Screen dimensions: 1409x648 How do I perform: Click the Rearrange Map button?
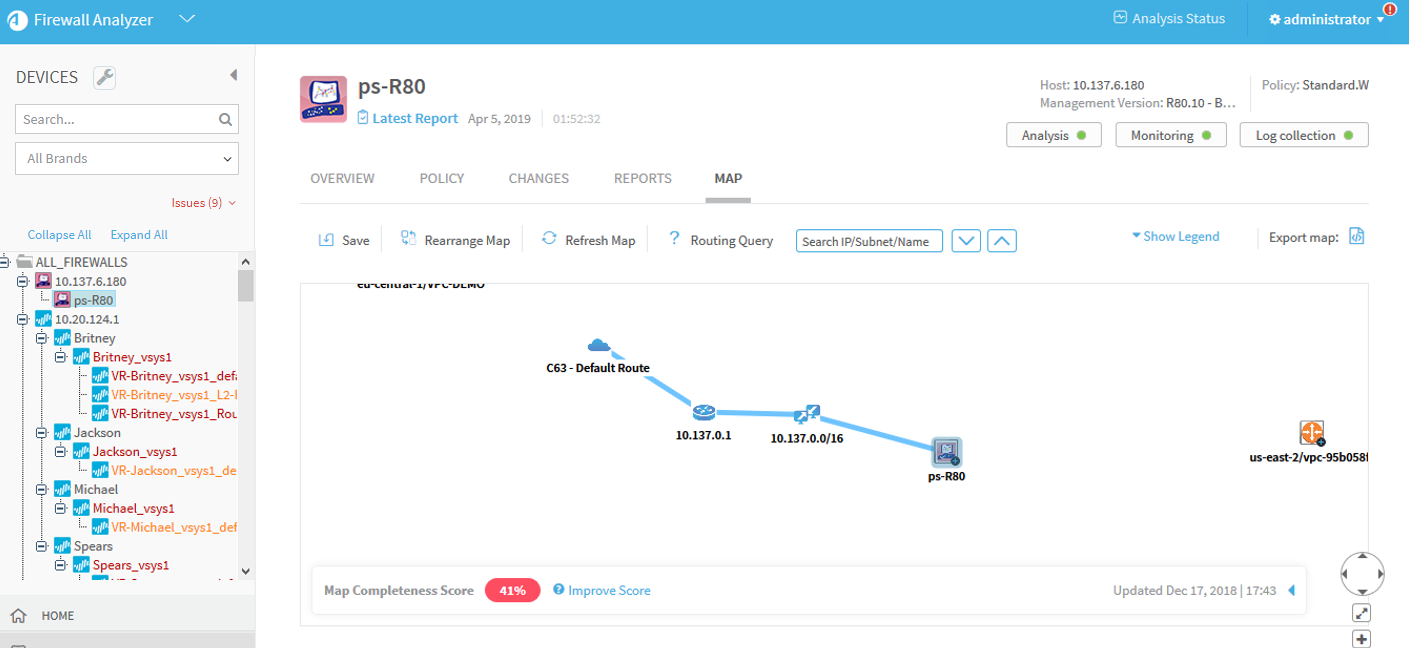coord(455,240)
